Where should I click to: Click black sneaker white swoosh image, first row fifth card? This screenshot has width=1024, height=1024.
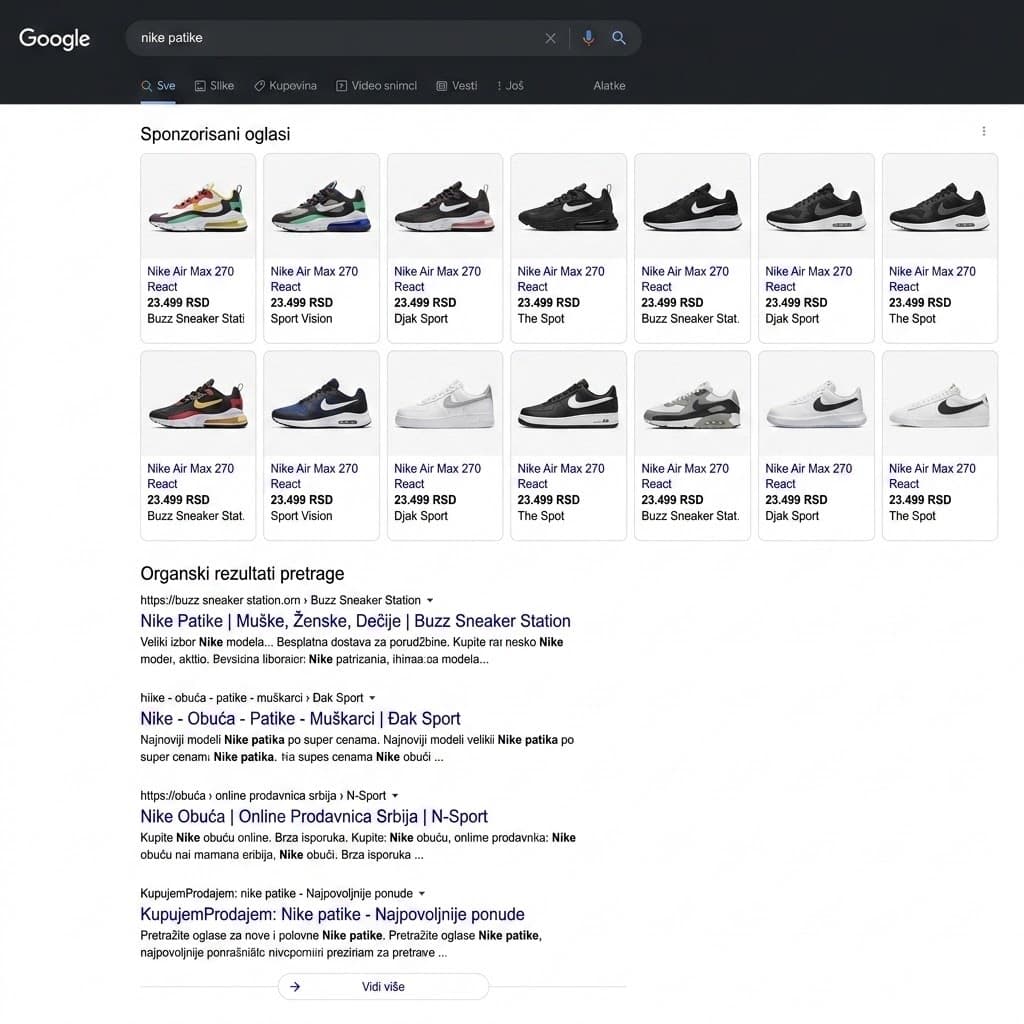[x=692, y=207]
